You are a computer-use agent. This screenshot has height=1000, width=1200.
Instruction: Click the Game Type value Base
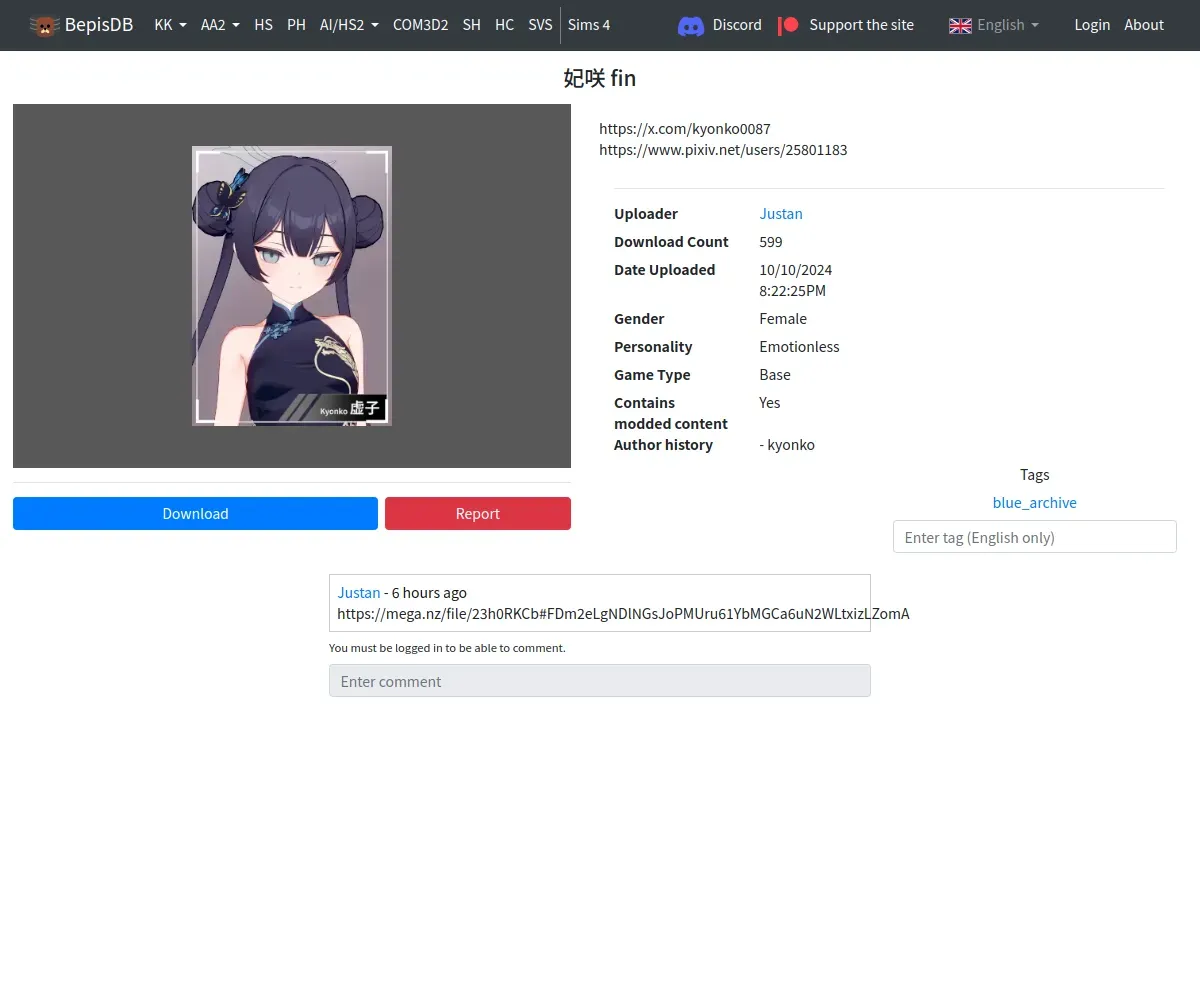(775, 374)
